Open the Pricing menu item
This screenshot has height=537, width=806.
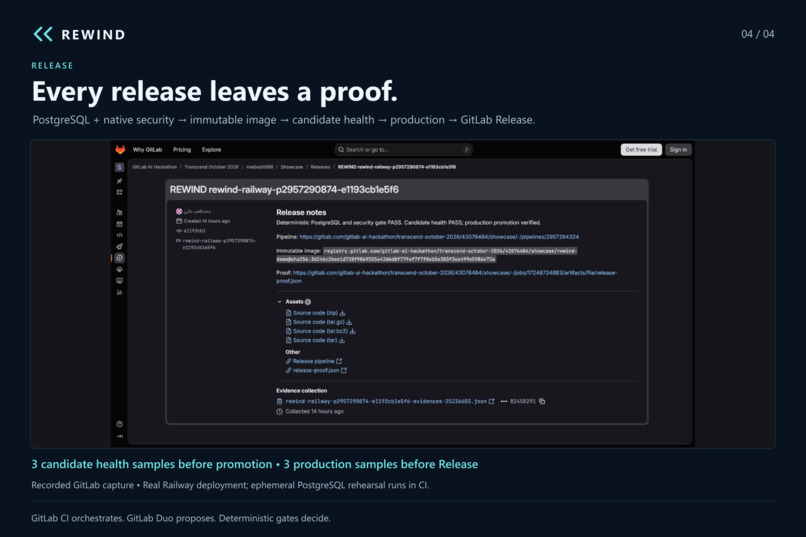point(182,150)
